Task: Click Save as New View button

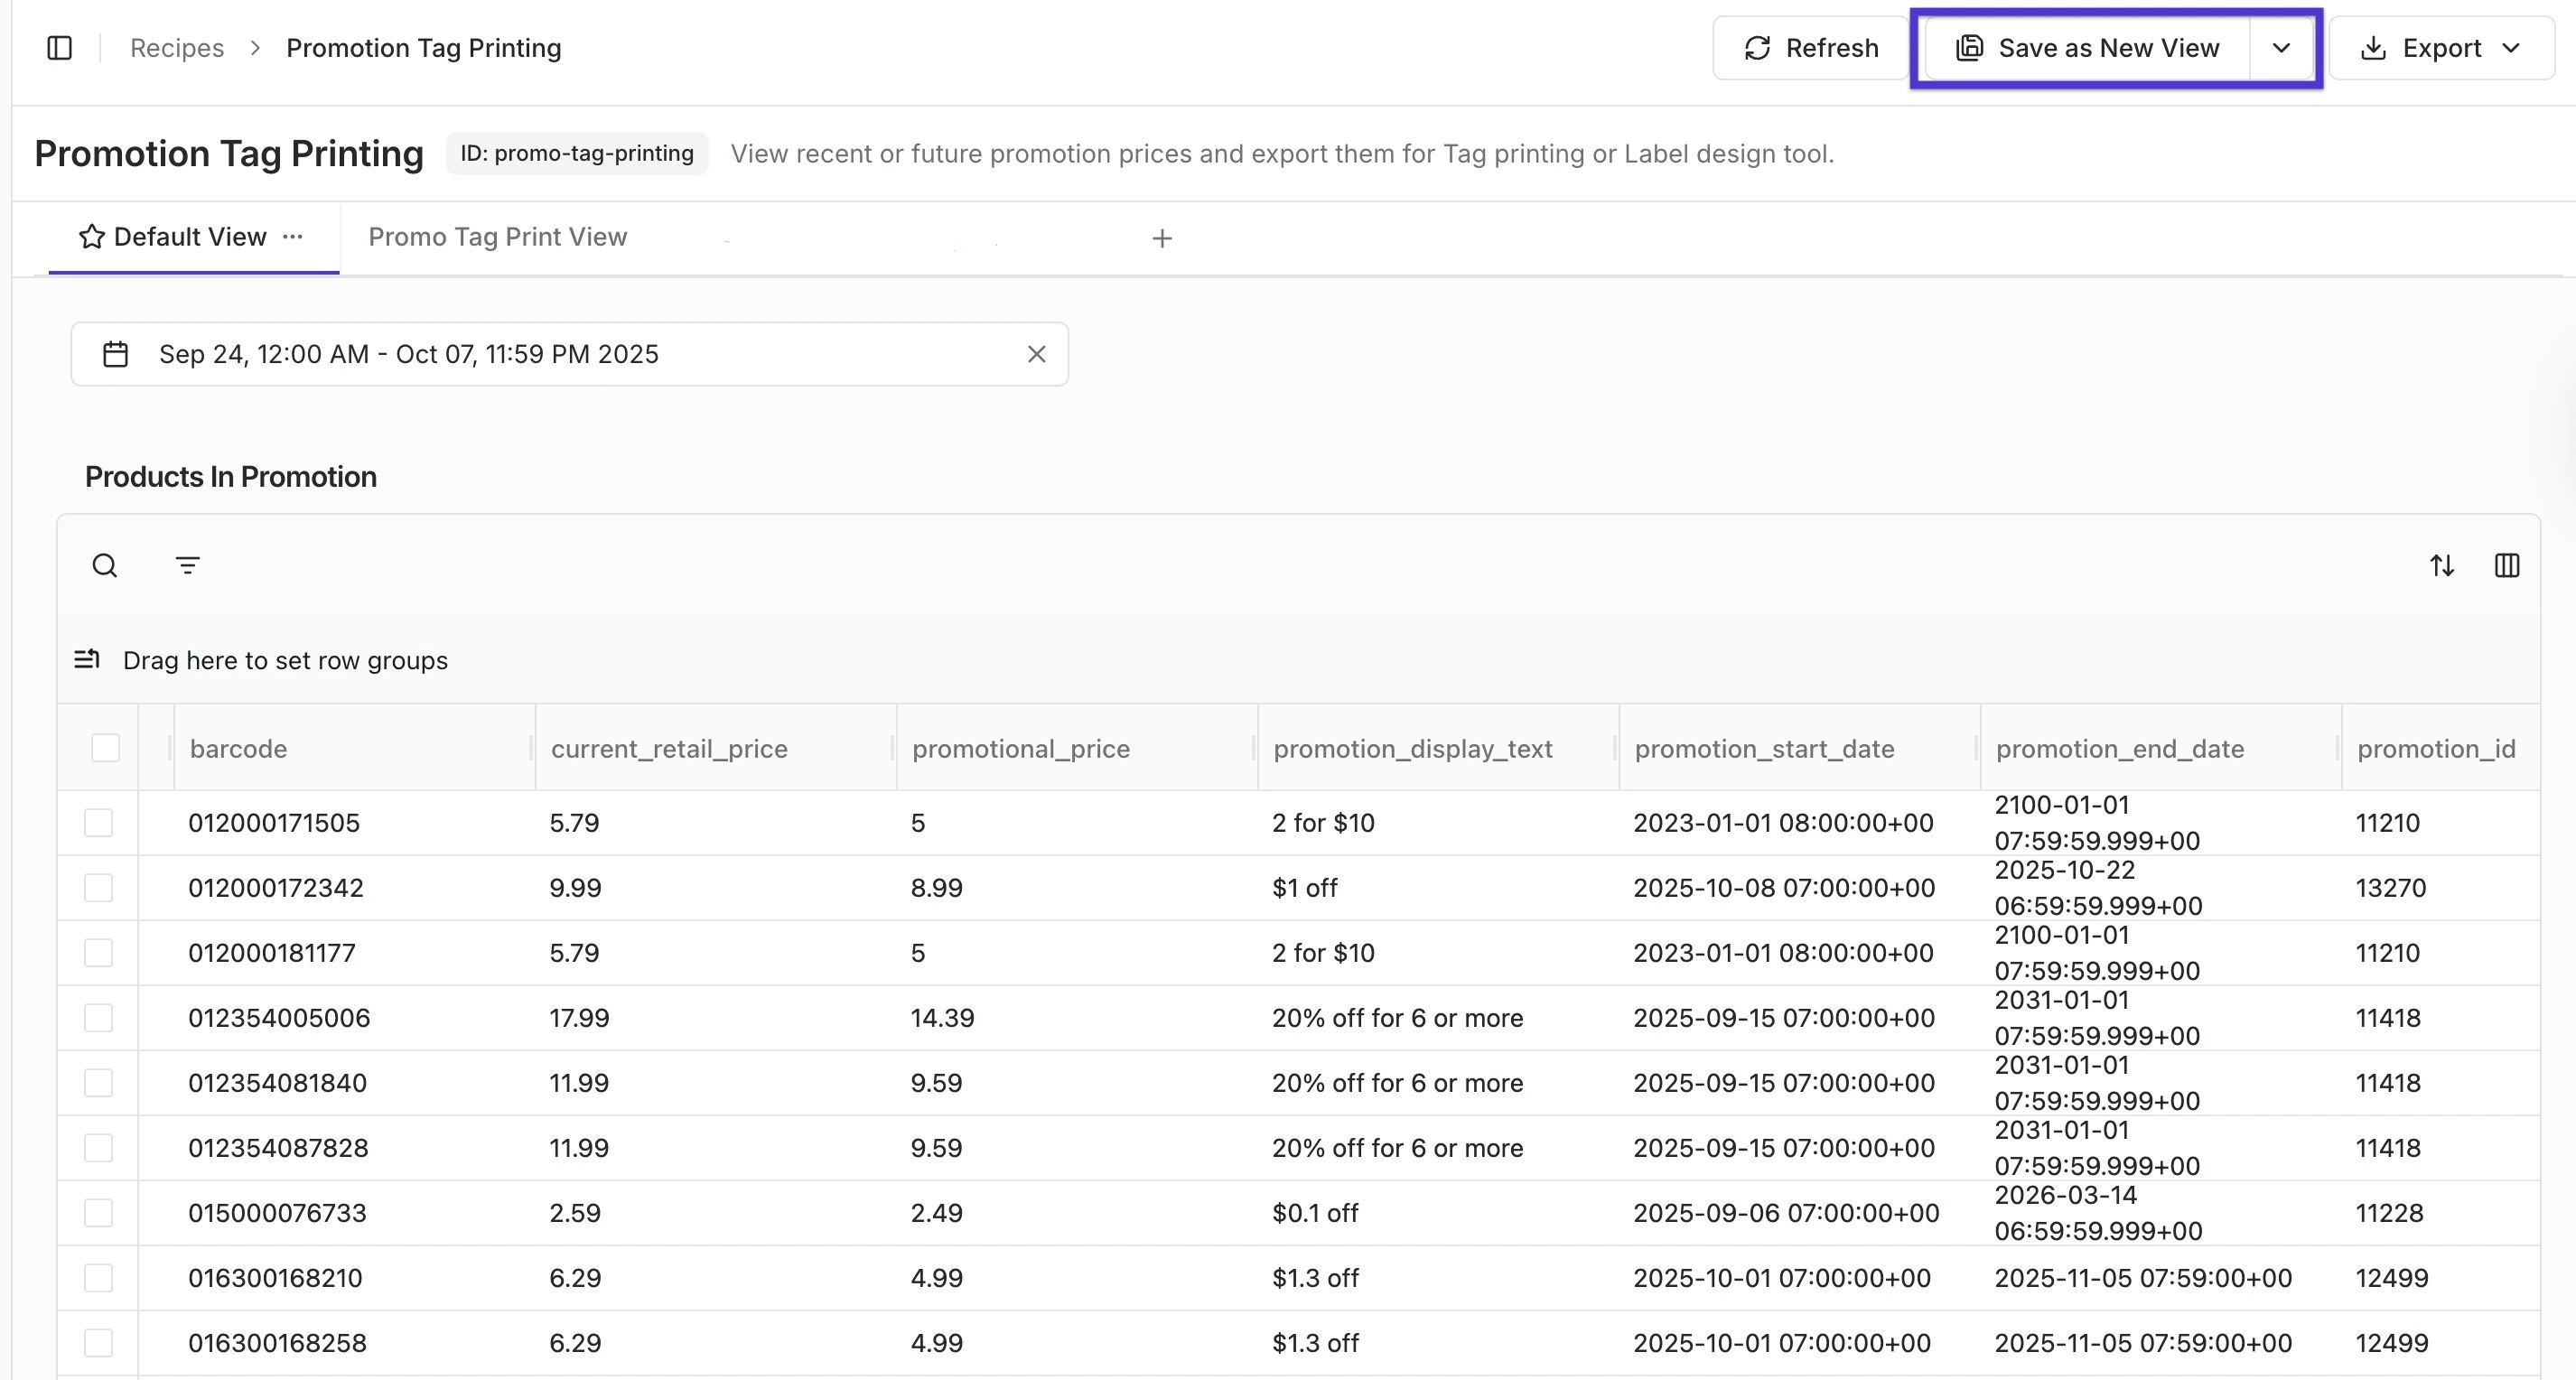Action: click(2088, 48)
